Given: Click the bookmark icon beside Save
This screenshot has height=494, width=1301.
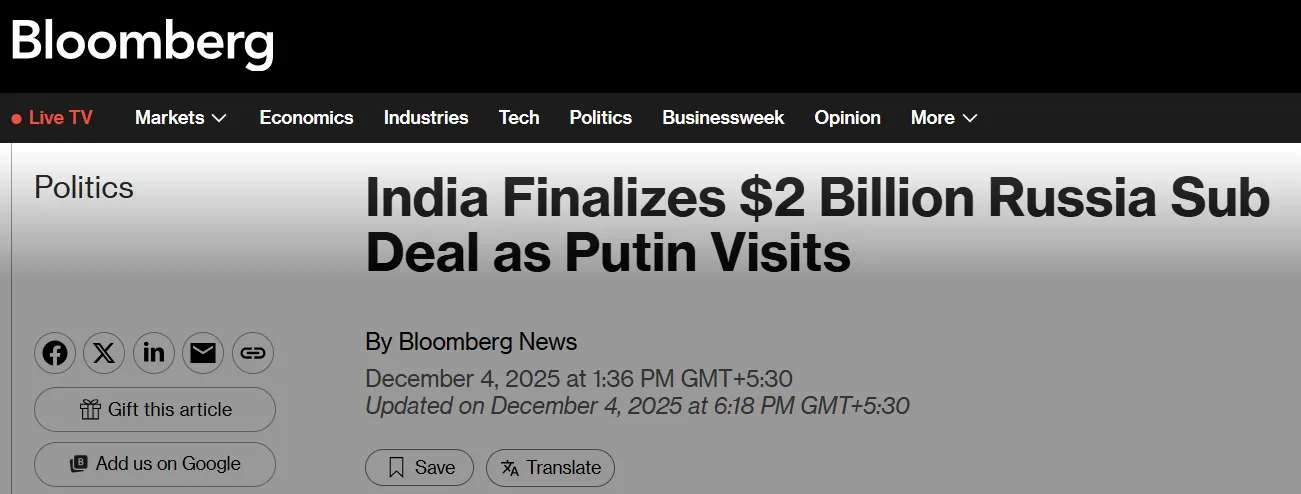Looking at the screenshot, I should point(396,467).
